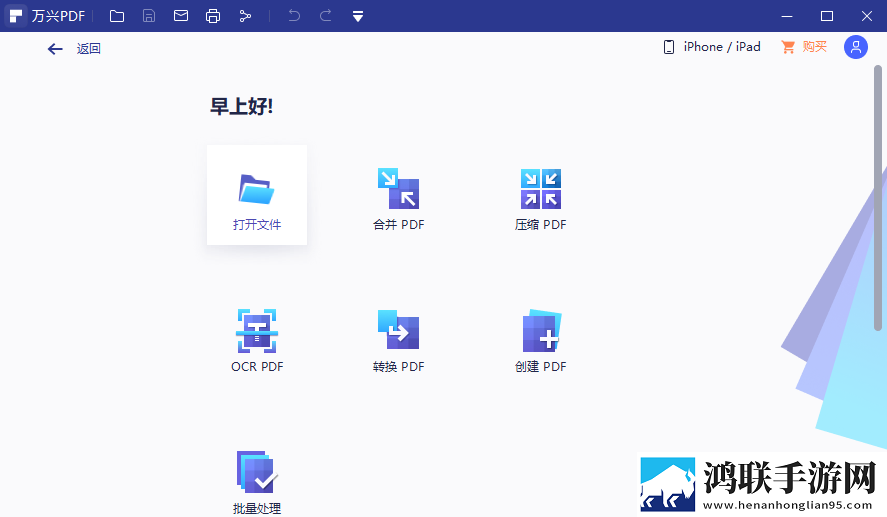The image size is (887, 517).
Task: Click the share icon in toolbar
Action: pyautogui.click(x=245, y=16)
